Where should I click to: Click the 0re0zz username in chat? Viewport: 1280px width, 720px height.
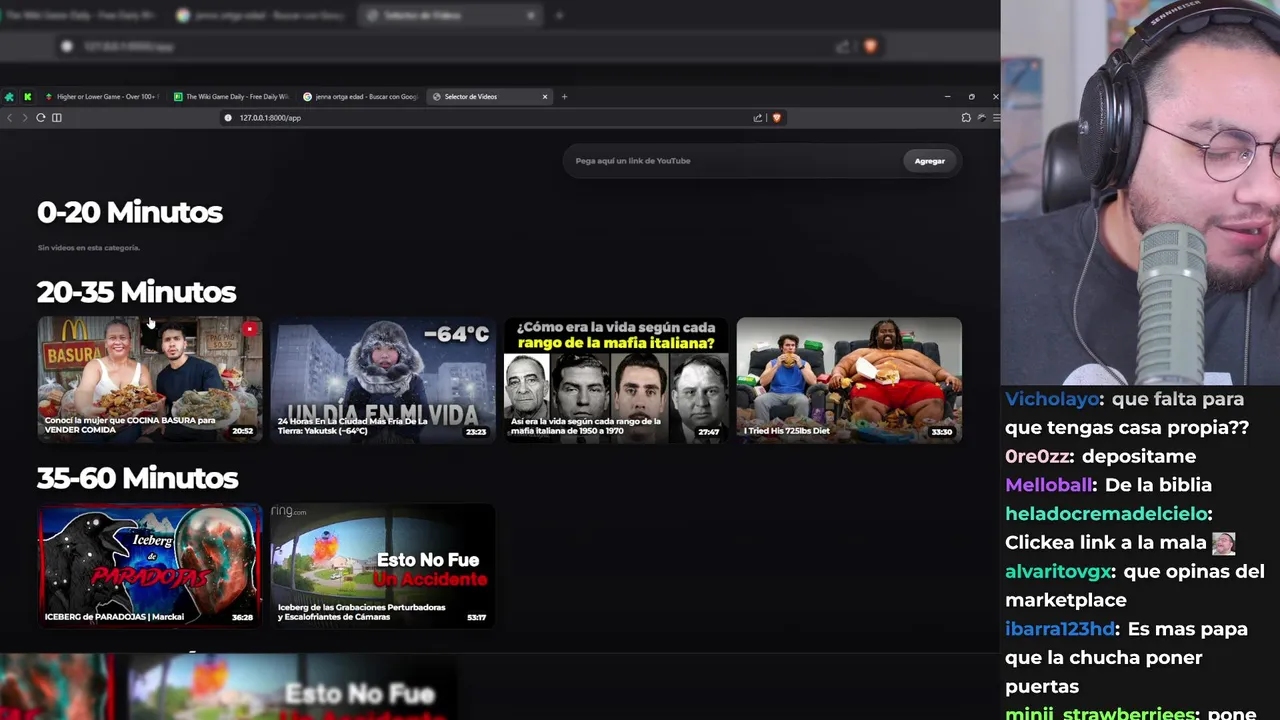(1037, 456)
